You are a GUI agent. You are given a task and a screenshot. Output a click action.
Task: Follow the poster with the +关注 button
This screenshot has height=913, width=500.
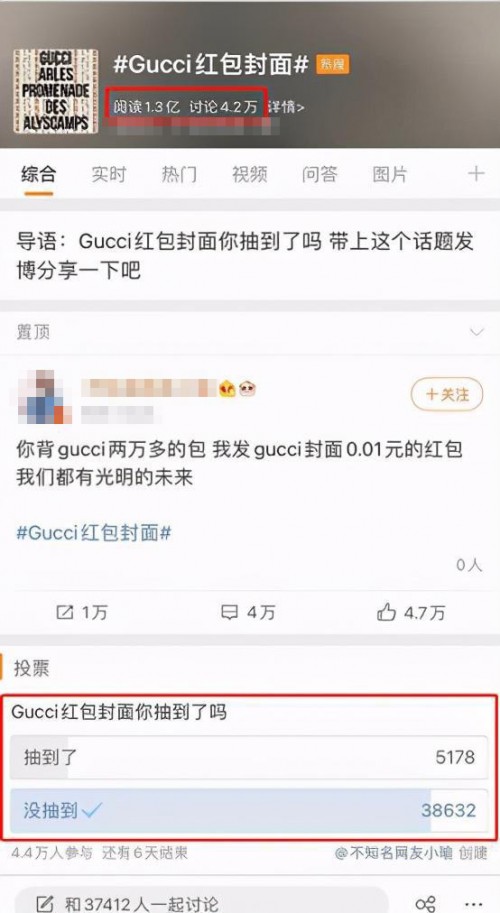[447, 395]
